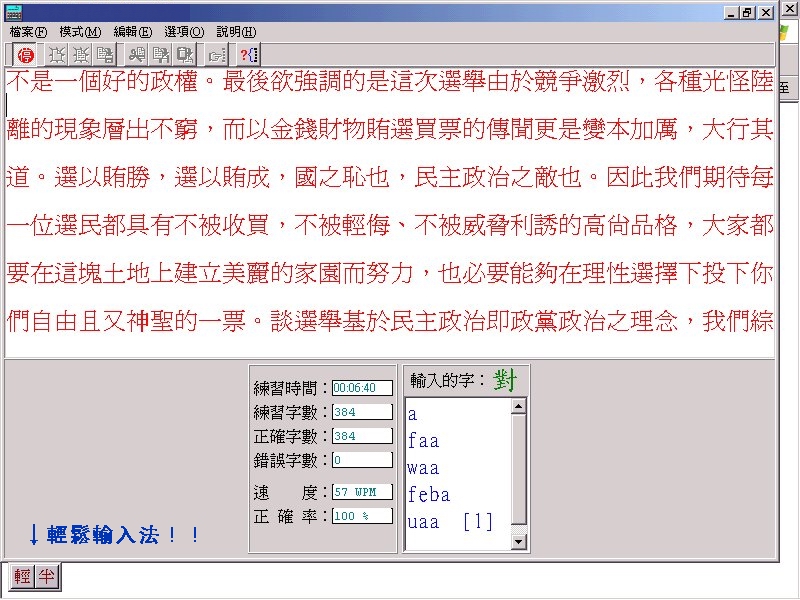The image size is (800, 600).
Task: Click the input code list scroll-down arrow
Action: [518, 541]
